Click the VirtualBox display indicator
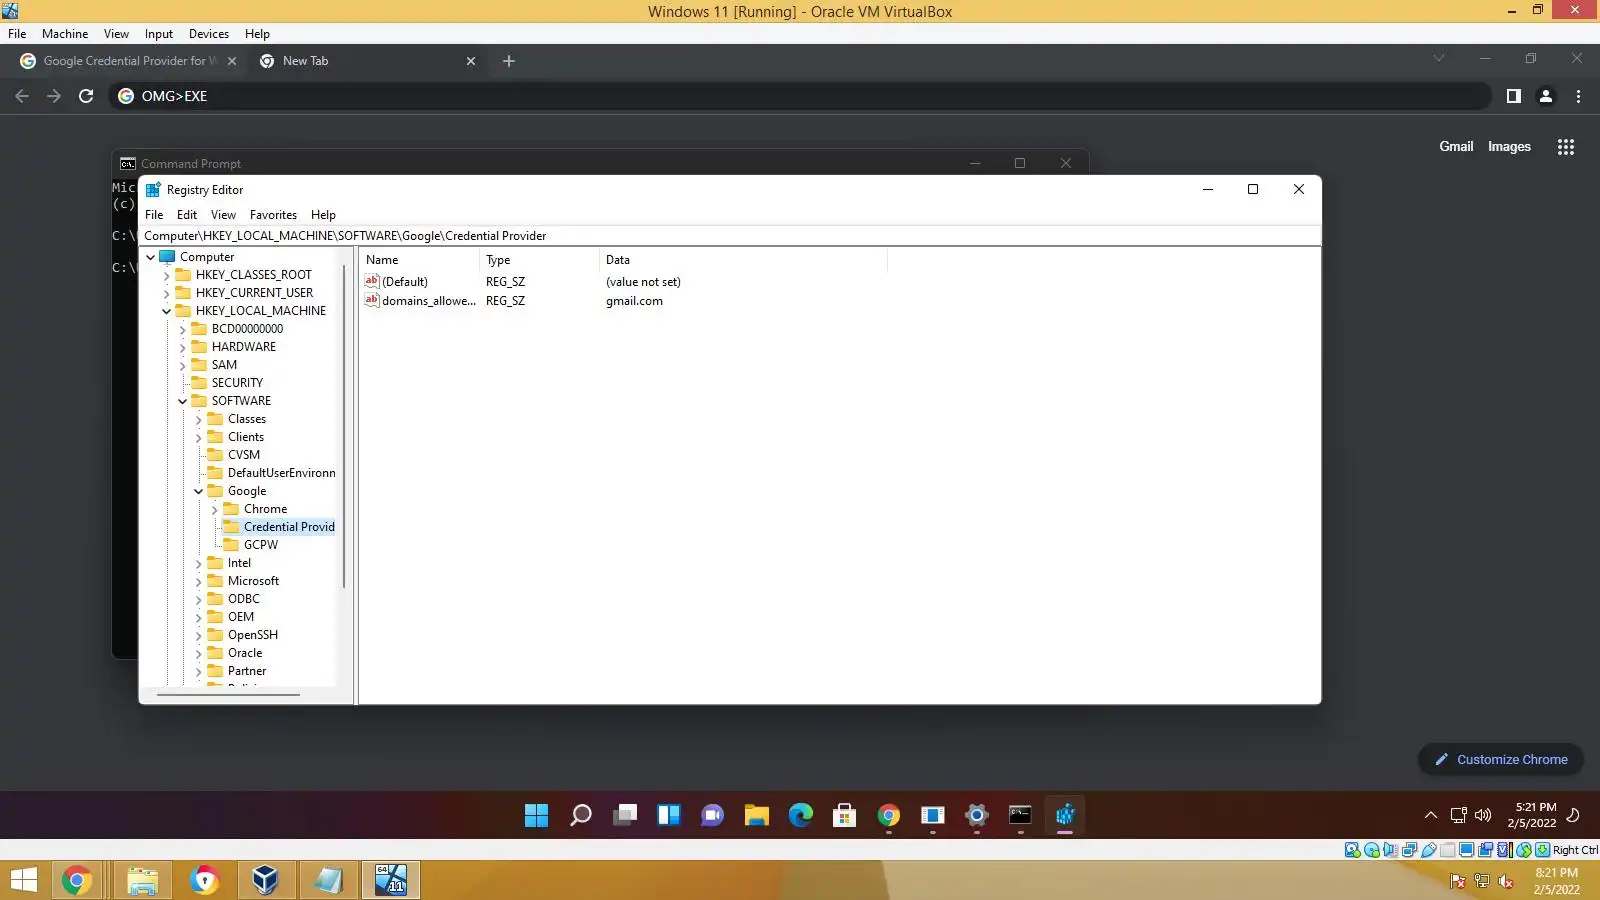The image size is (1600, 900). click(x=1467, y=850)
